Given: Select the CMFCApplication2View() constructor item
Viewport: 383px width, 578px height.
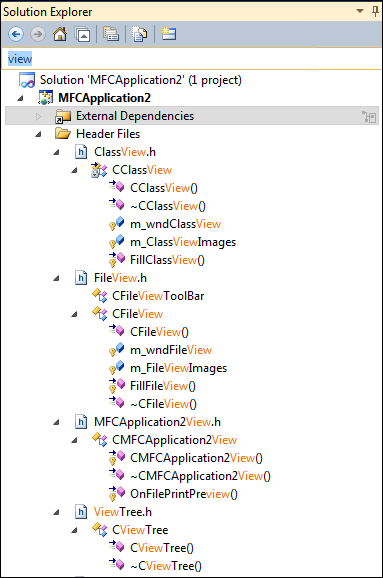Looking at the screenshot, I should [x=196, y=458].
